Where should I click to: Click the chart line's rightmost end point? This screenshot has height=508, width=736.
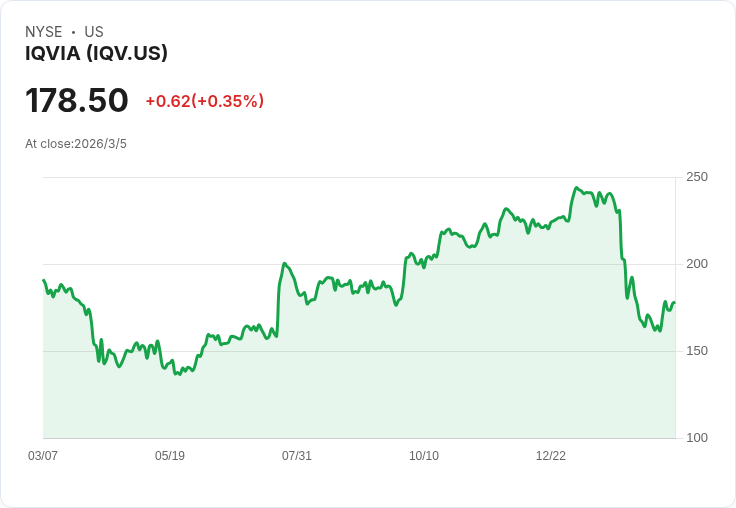click(675, 303)
